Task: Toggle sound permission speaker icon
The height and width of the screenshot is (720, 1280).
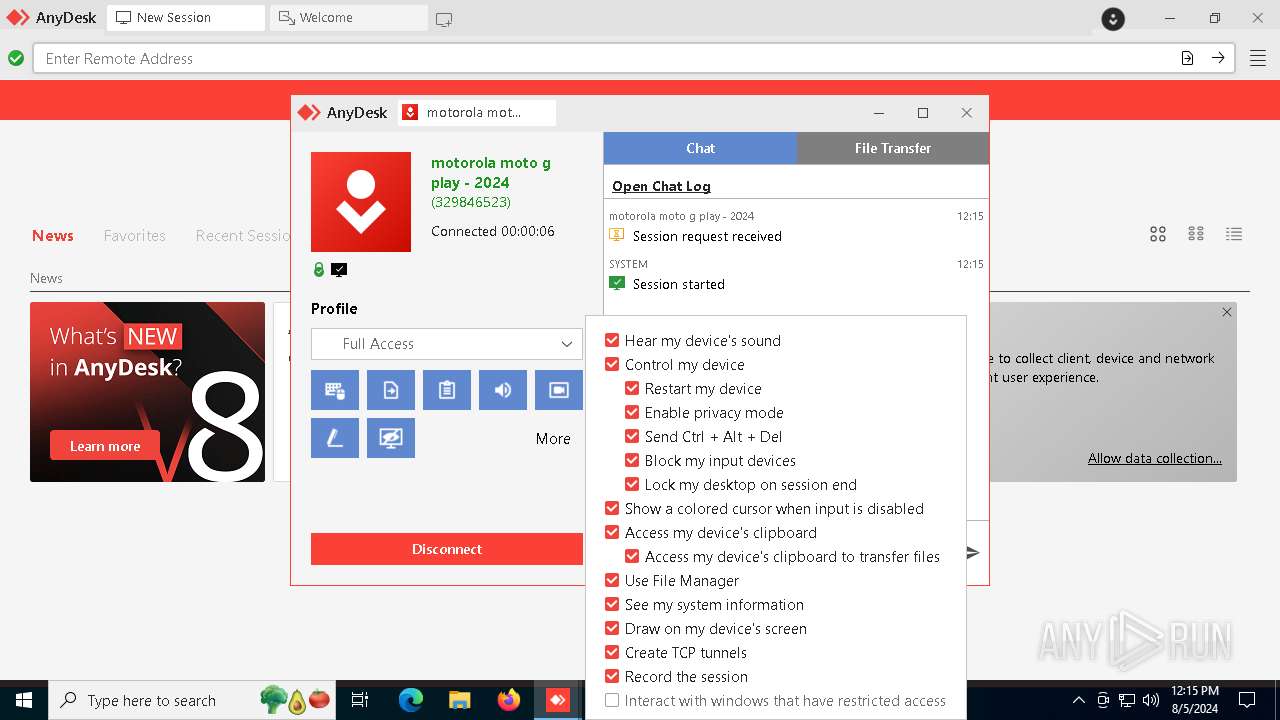Action: coord(503,390)
